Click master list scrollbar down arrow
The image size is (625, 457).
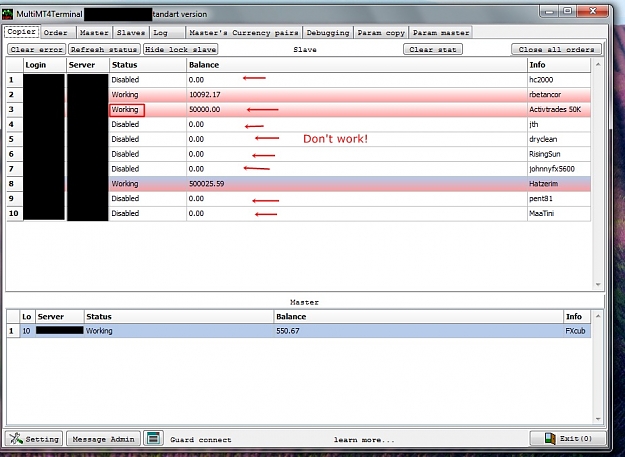(598, 419)
